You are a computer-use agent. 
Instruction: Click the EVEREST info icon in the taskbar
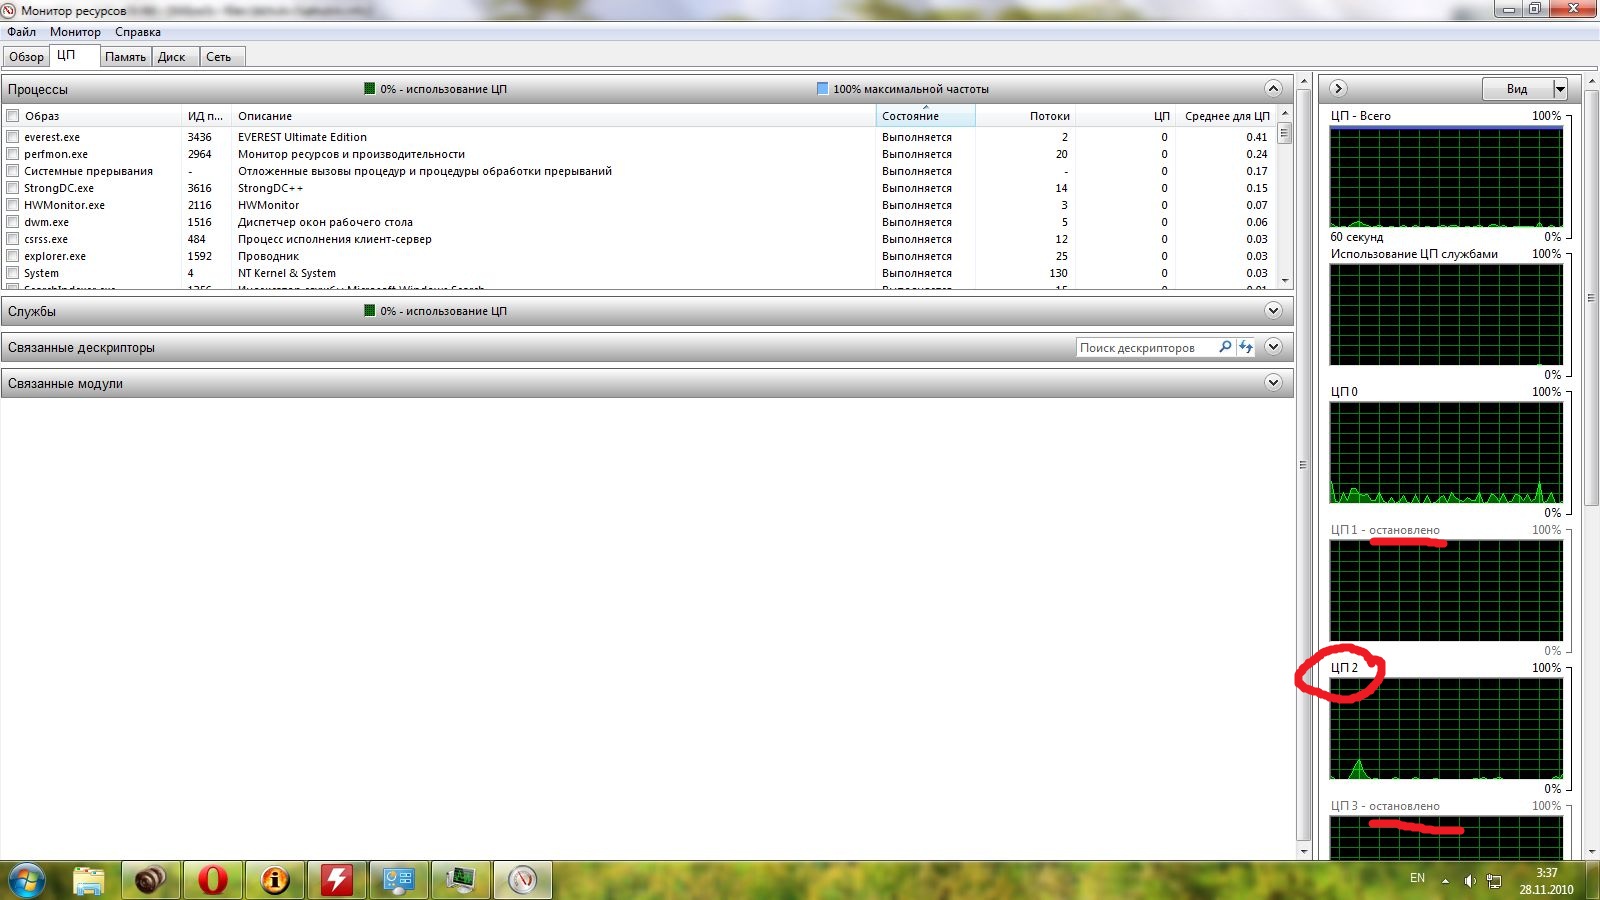pos(274,880)
